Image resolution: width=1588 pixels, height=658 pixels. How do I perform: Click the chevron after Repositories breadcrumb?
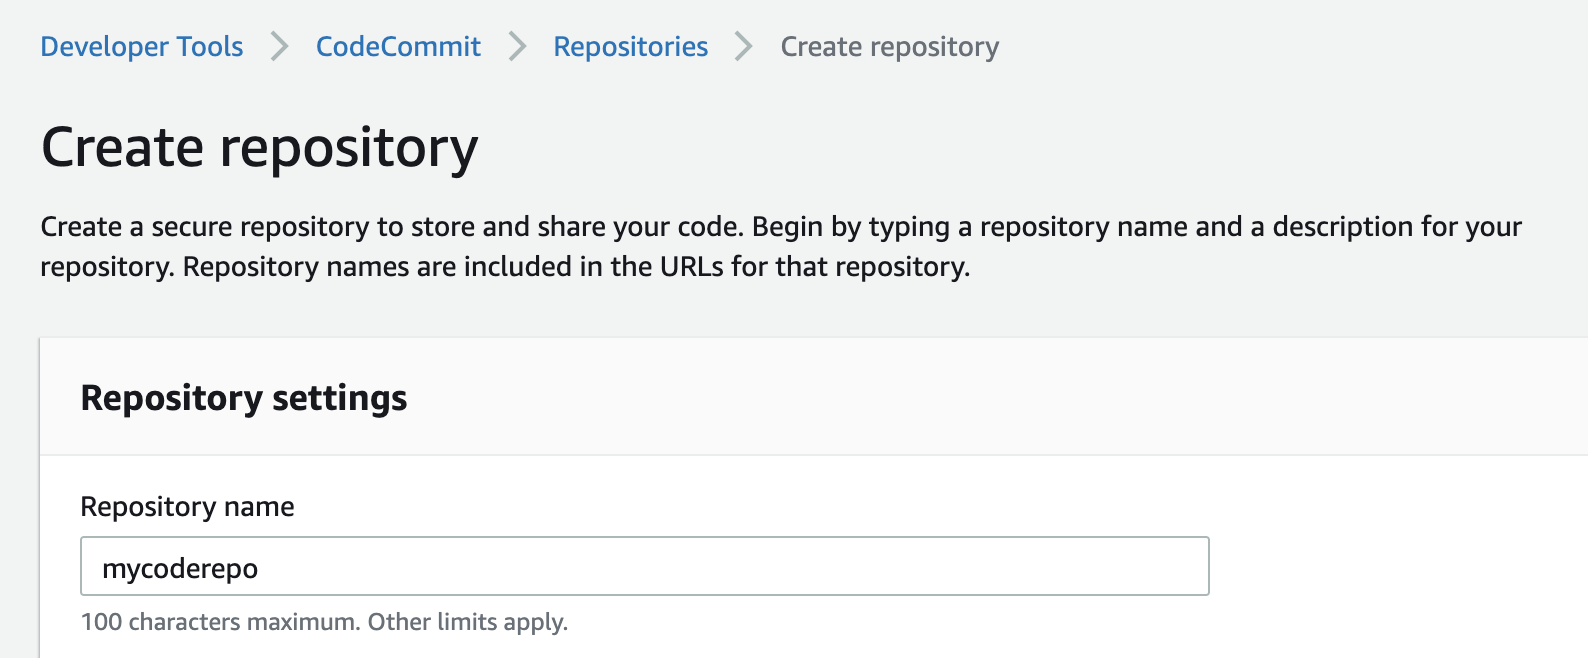[744, 47]
